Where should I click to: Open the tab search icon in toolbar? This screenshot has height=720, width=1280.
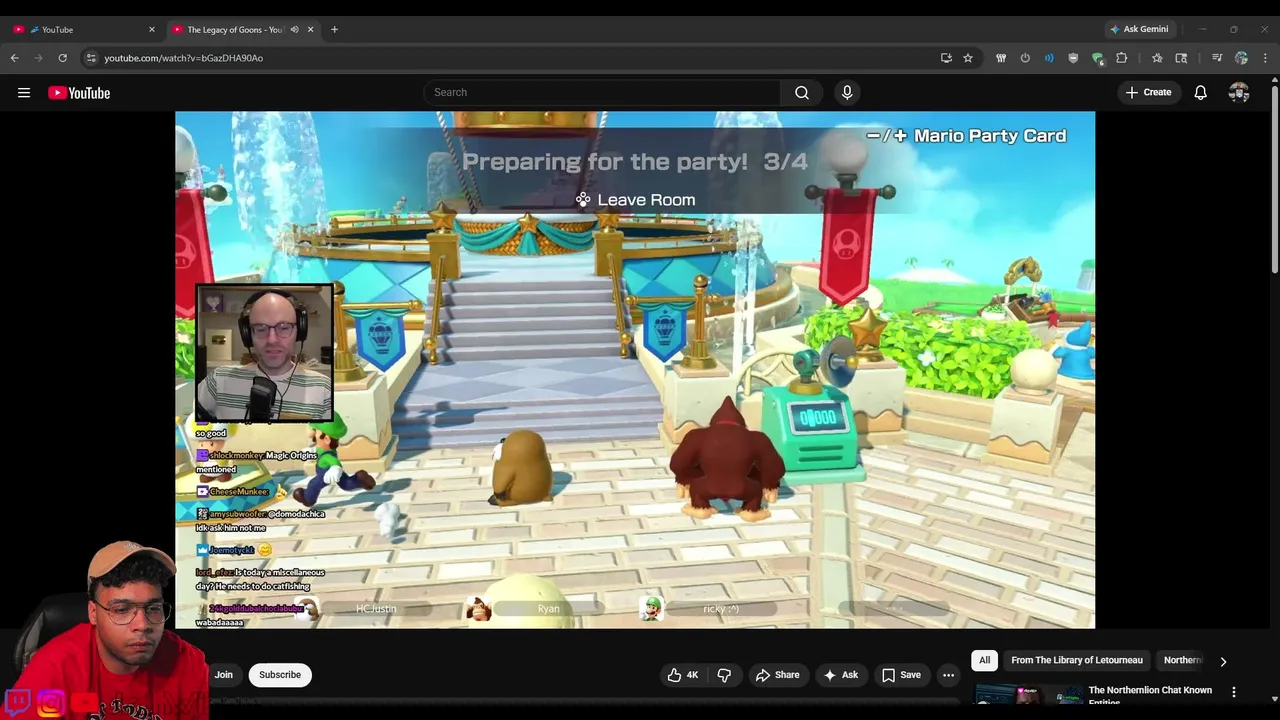[x=1181, y=58]
